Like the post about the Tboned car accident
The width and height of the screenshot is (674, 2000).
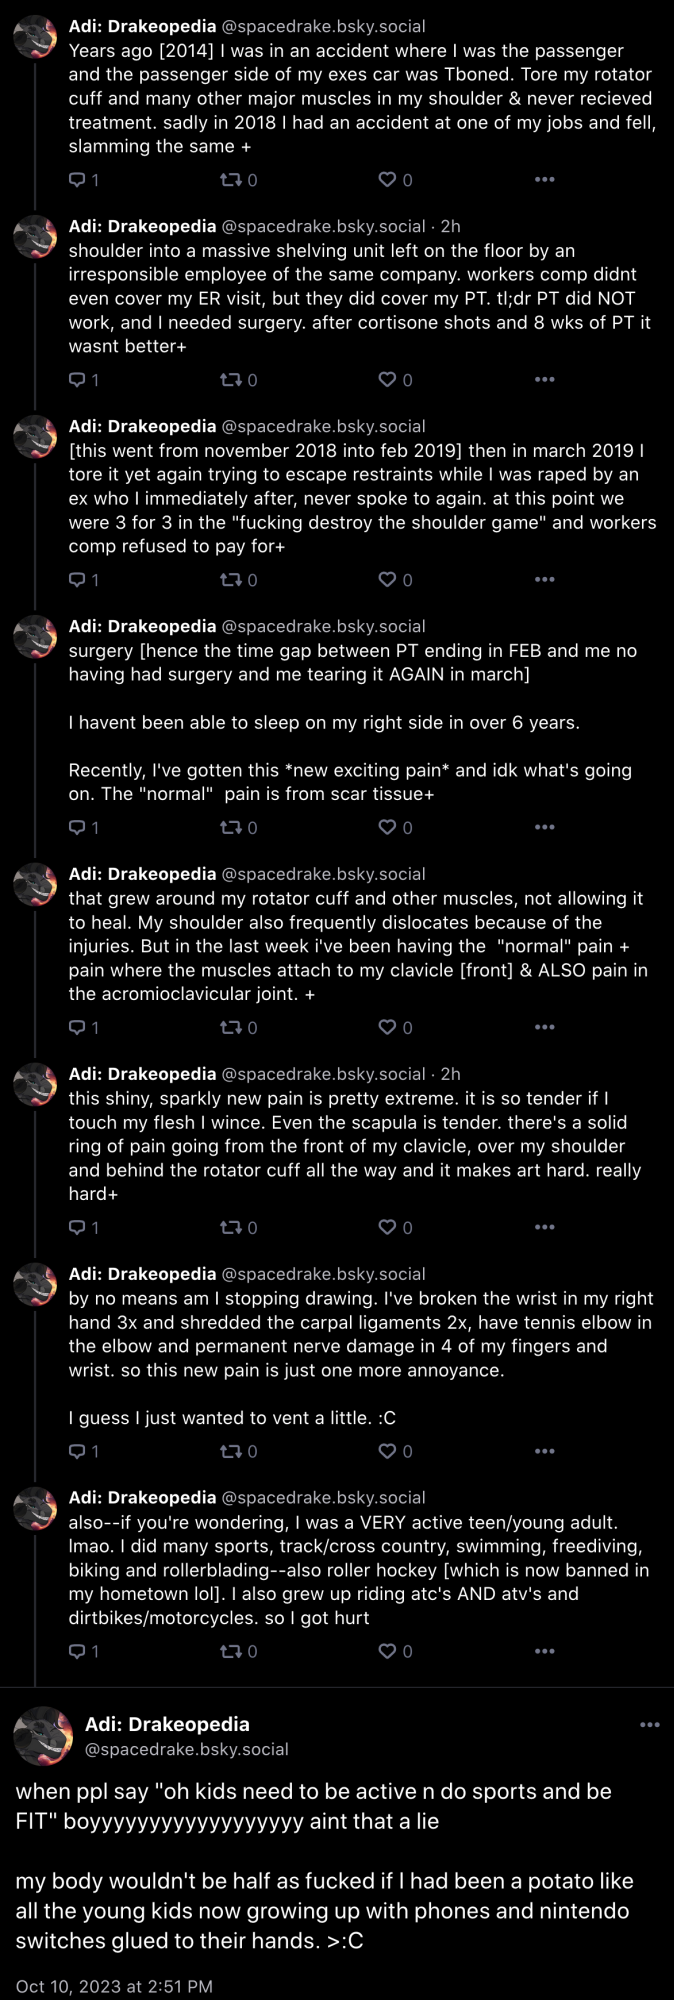pos(395,180)
